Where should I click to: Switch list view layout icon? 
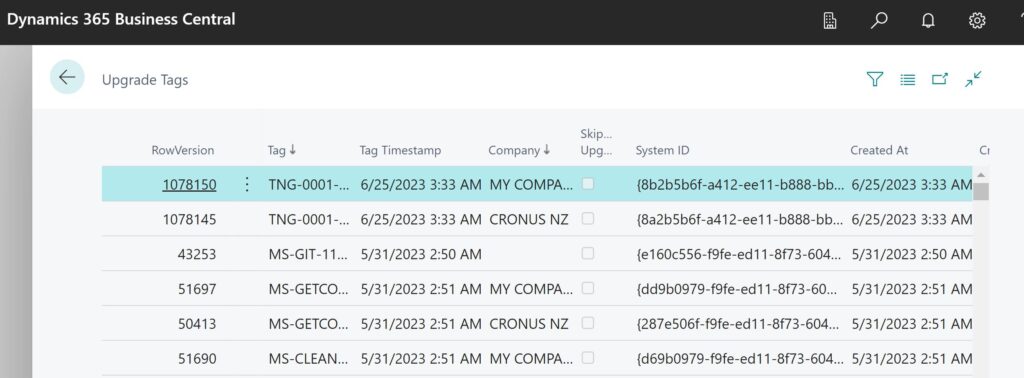(x=907, y=80)
